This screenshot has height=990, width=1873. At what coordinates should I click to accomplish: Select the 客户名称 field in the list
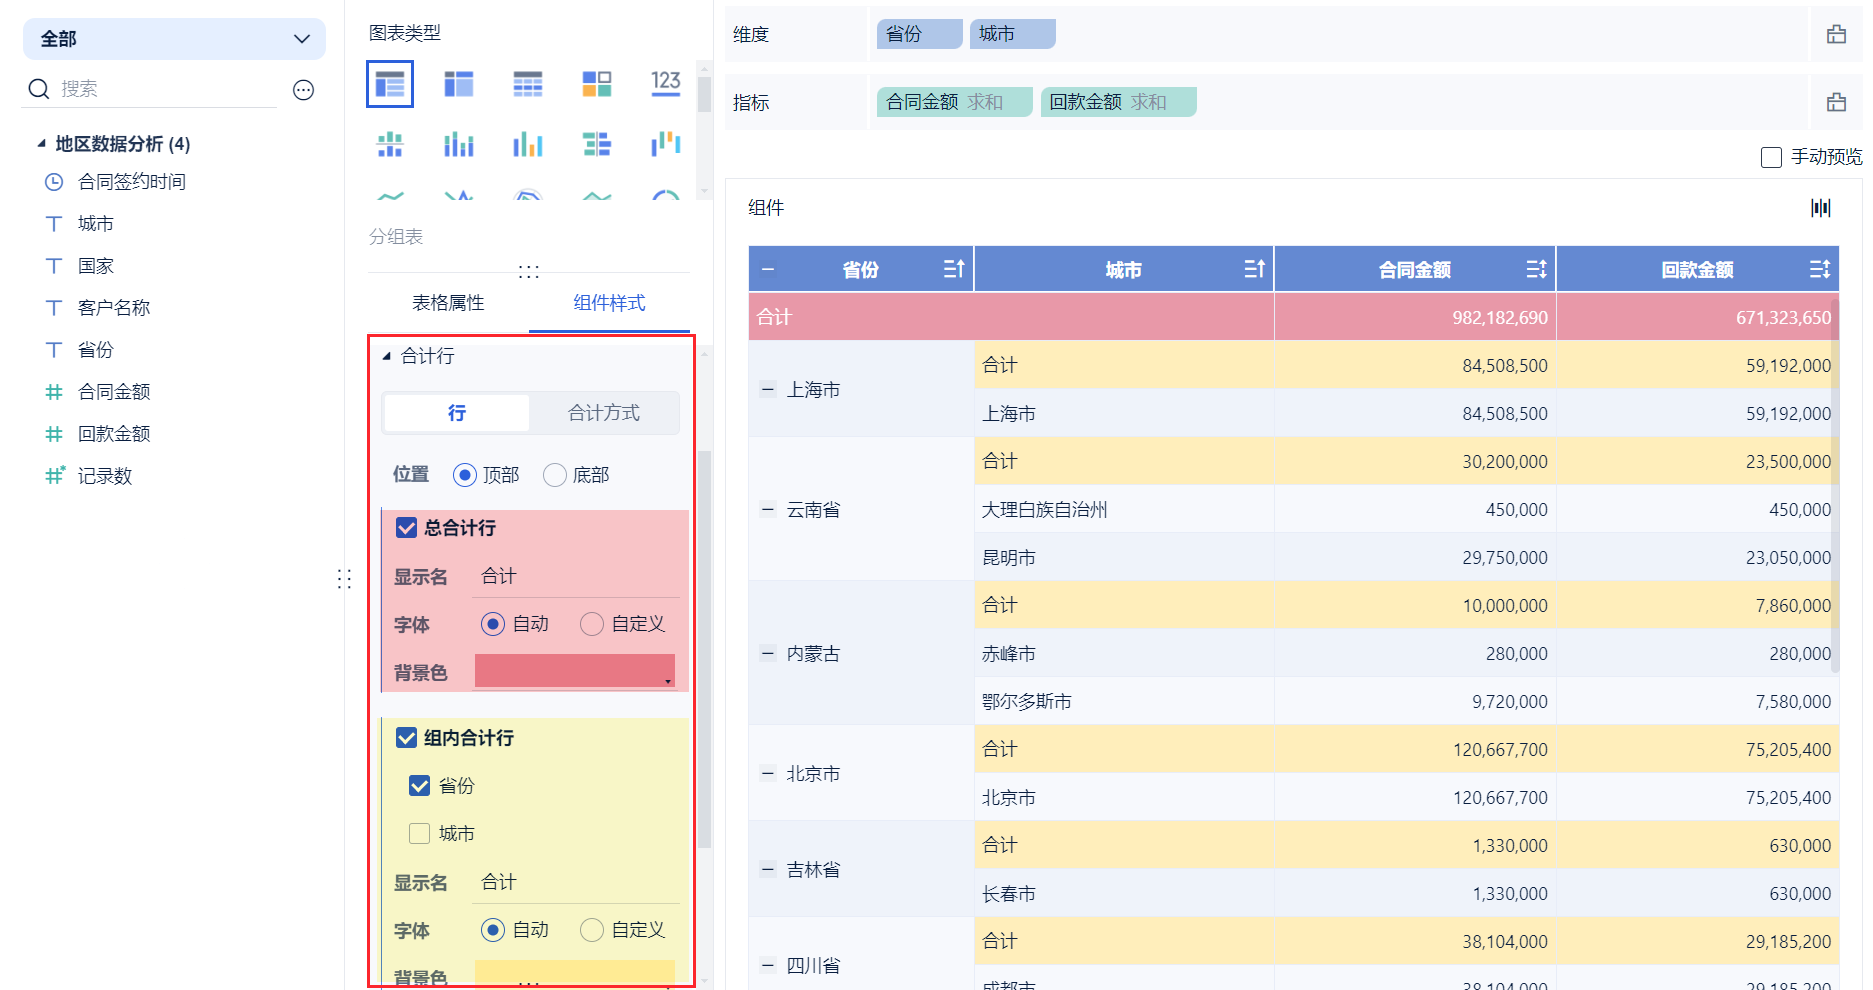coord(114,308)
